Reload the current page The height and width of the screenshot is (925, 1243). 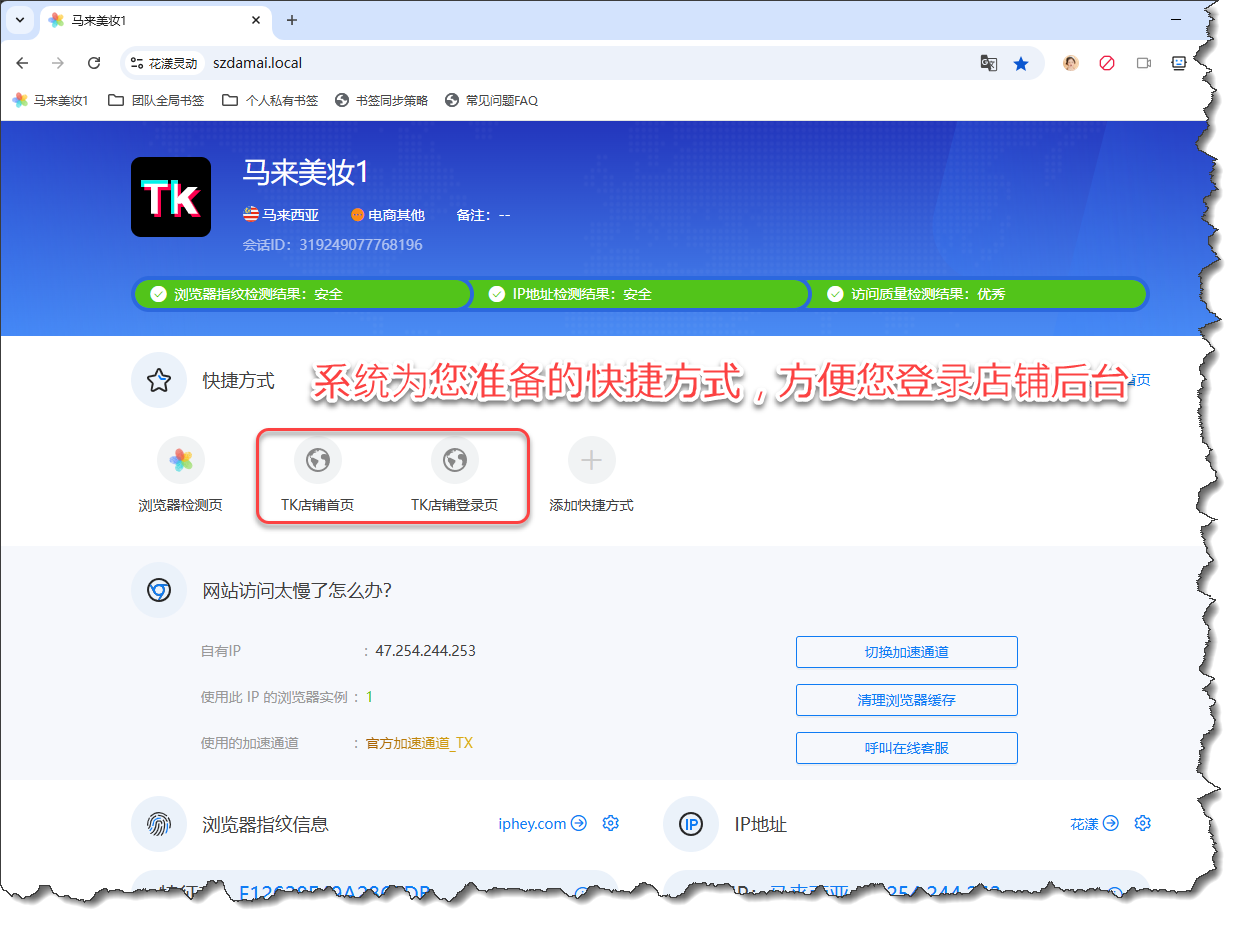pyautogui.click(x=94, y=63)
